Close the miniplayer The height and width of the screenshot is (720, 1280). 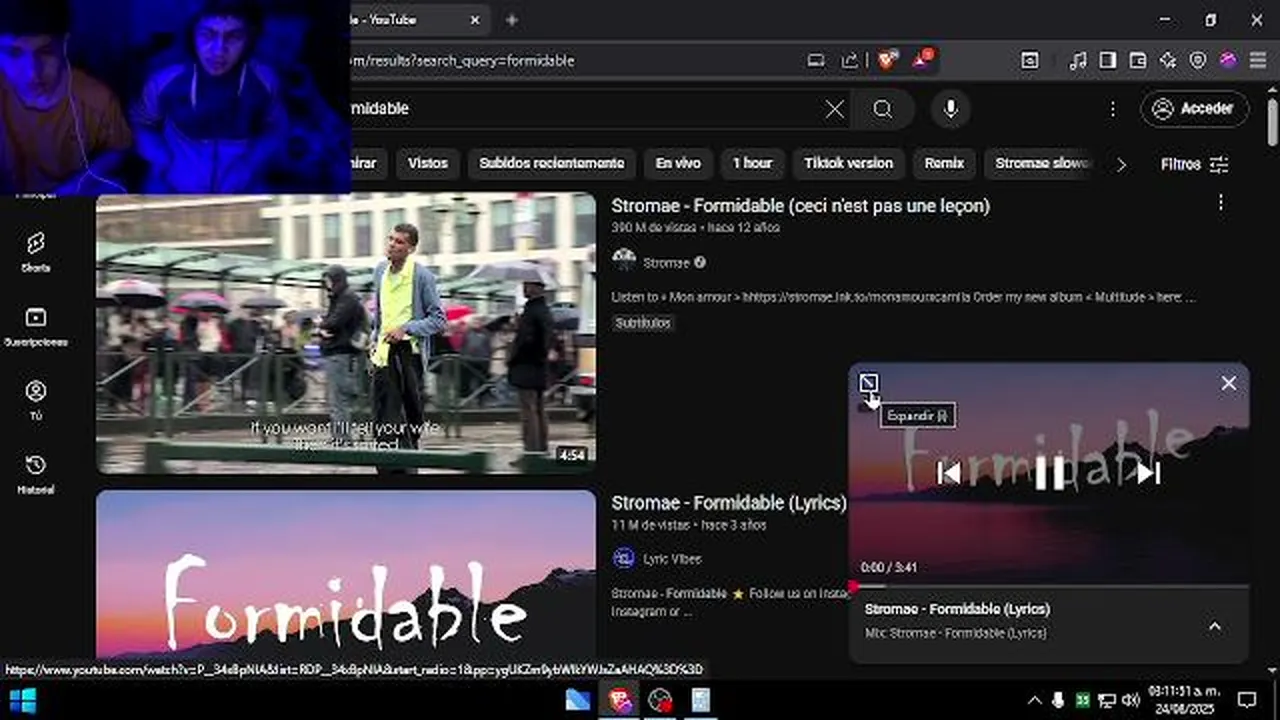coord(1229,383)
